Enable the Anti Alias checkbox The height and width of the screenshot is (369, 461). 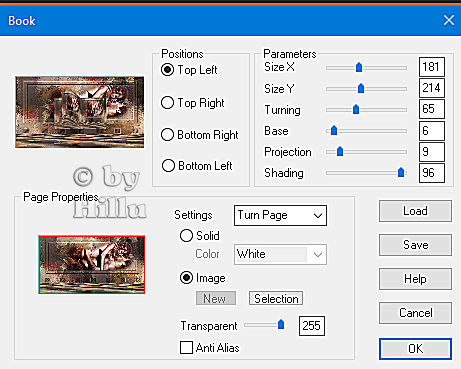click(186, 348)
